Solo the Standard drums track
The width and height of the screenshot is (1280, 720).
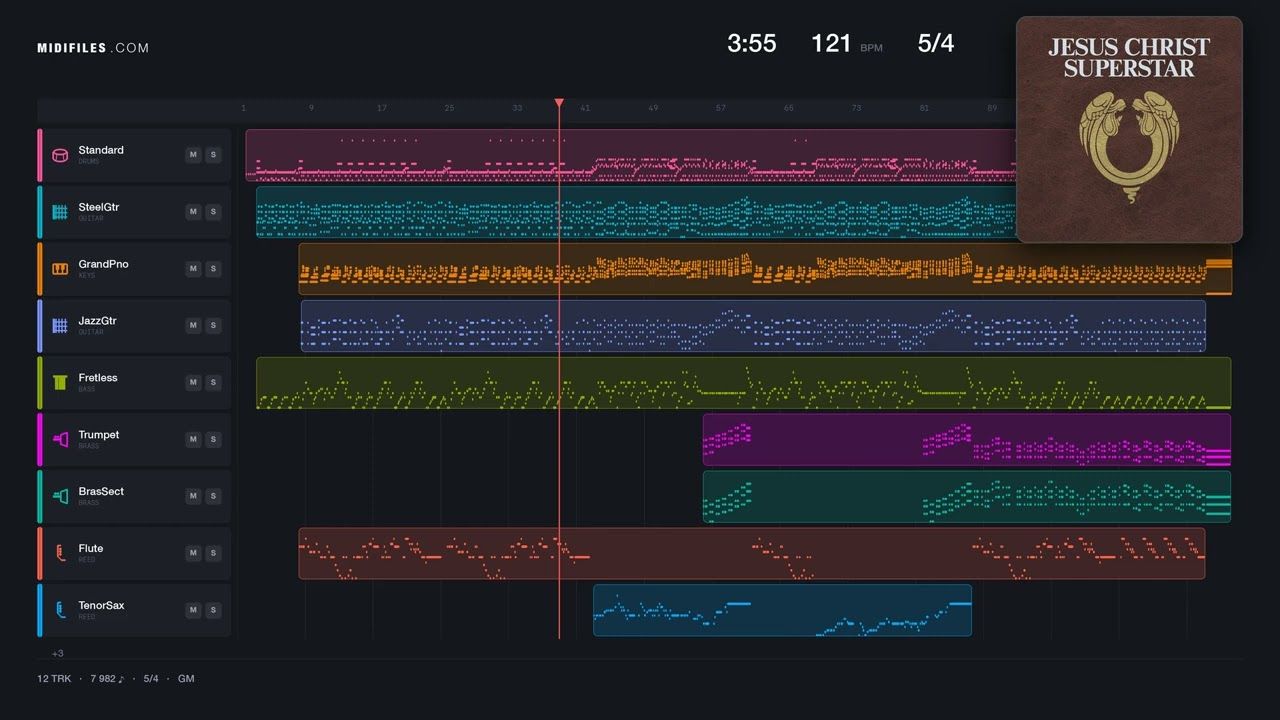click(212, 155)
